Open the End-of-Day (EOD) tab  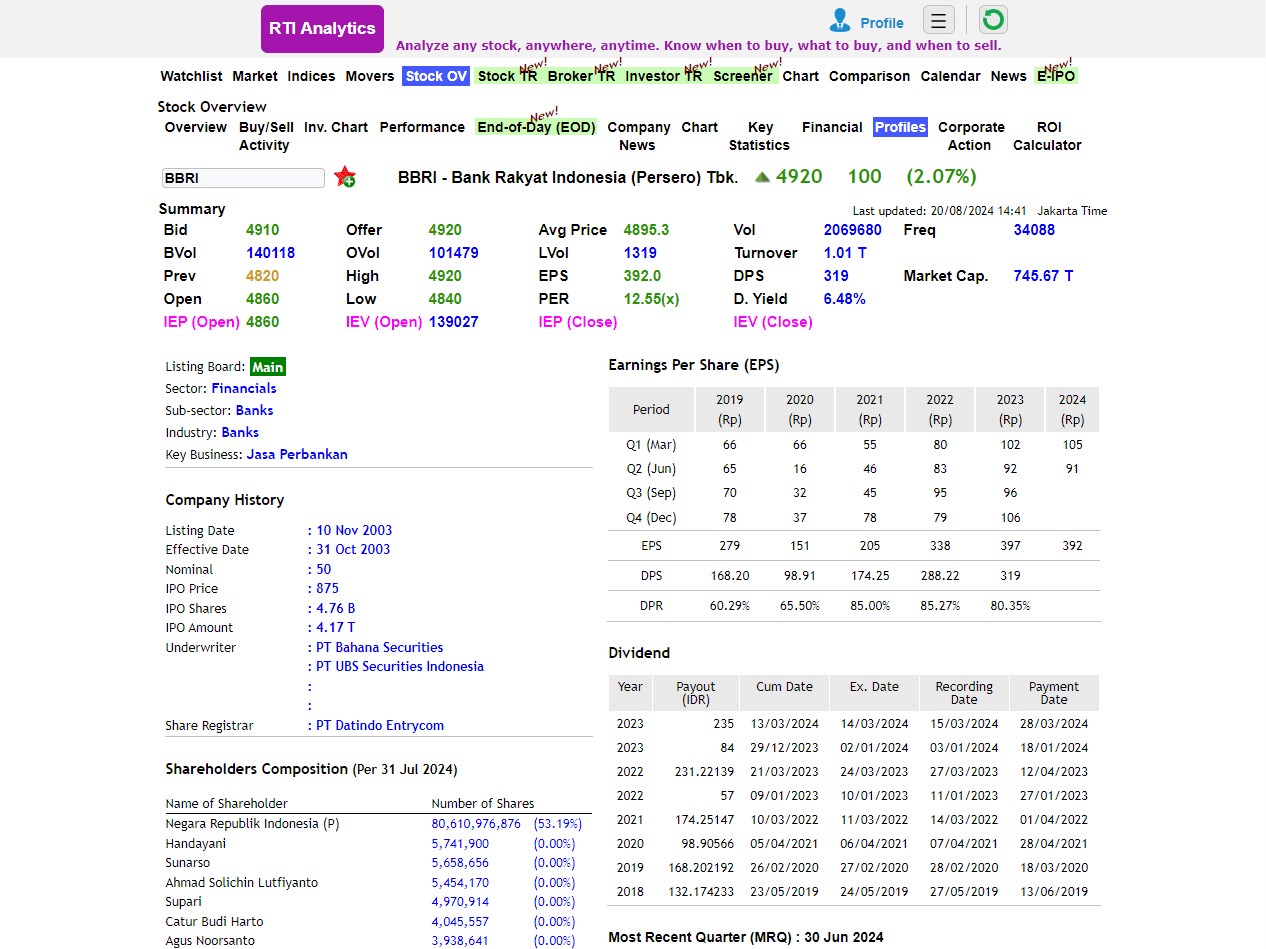[x=537, y=127]
